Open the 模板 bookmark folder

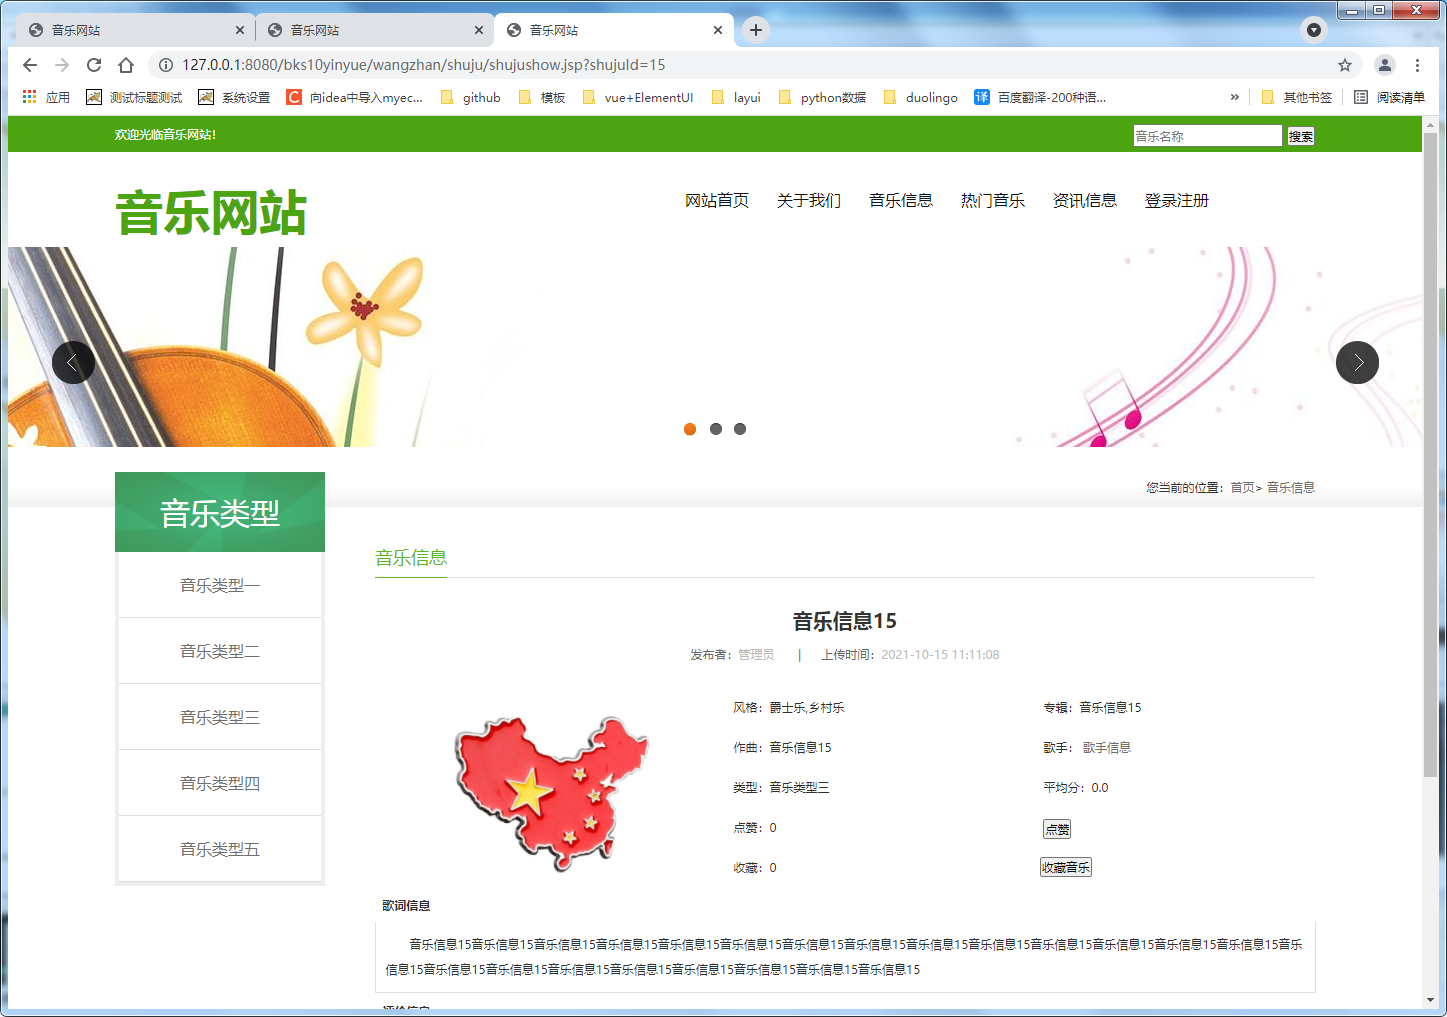[542, 97]
